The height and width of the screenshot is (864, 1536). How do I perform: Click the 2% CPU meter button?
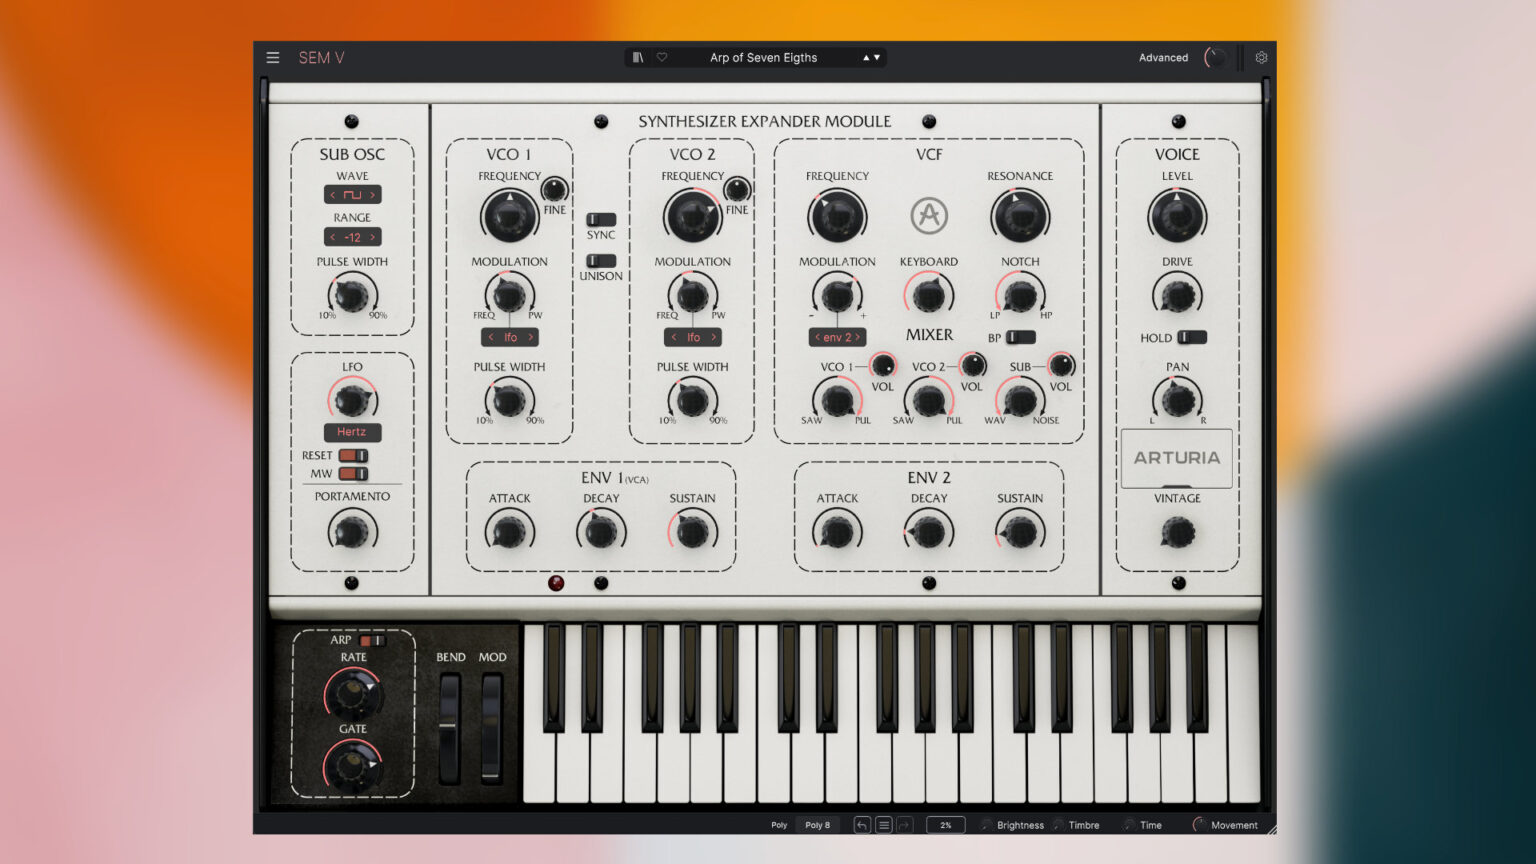tap(946, 825)
